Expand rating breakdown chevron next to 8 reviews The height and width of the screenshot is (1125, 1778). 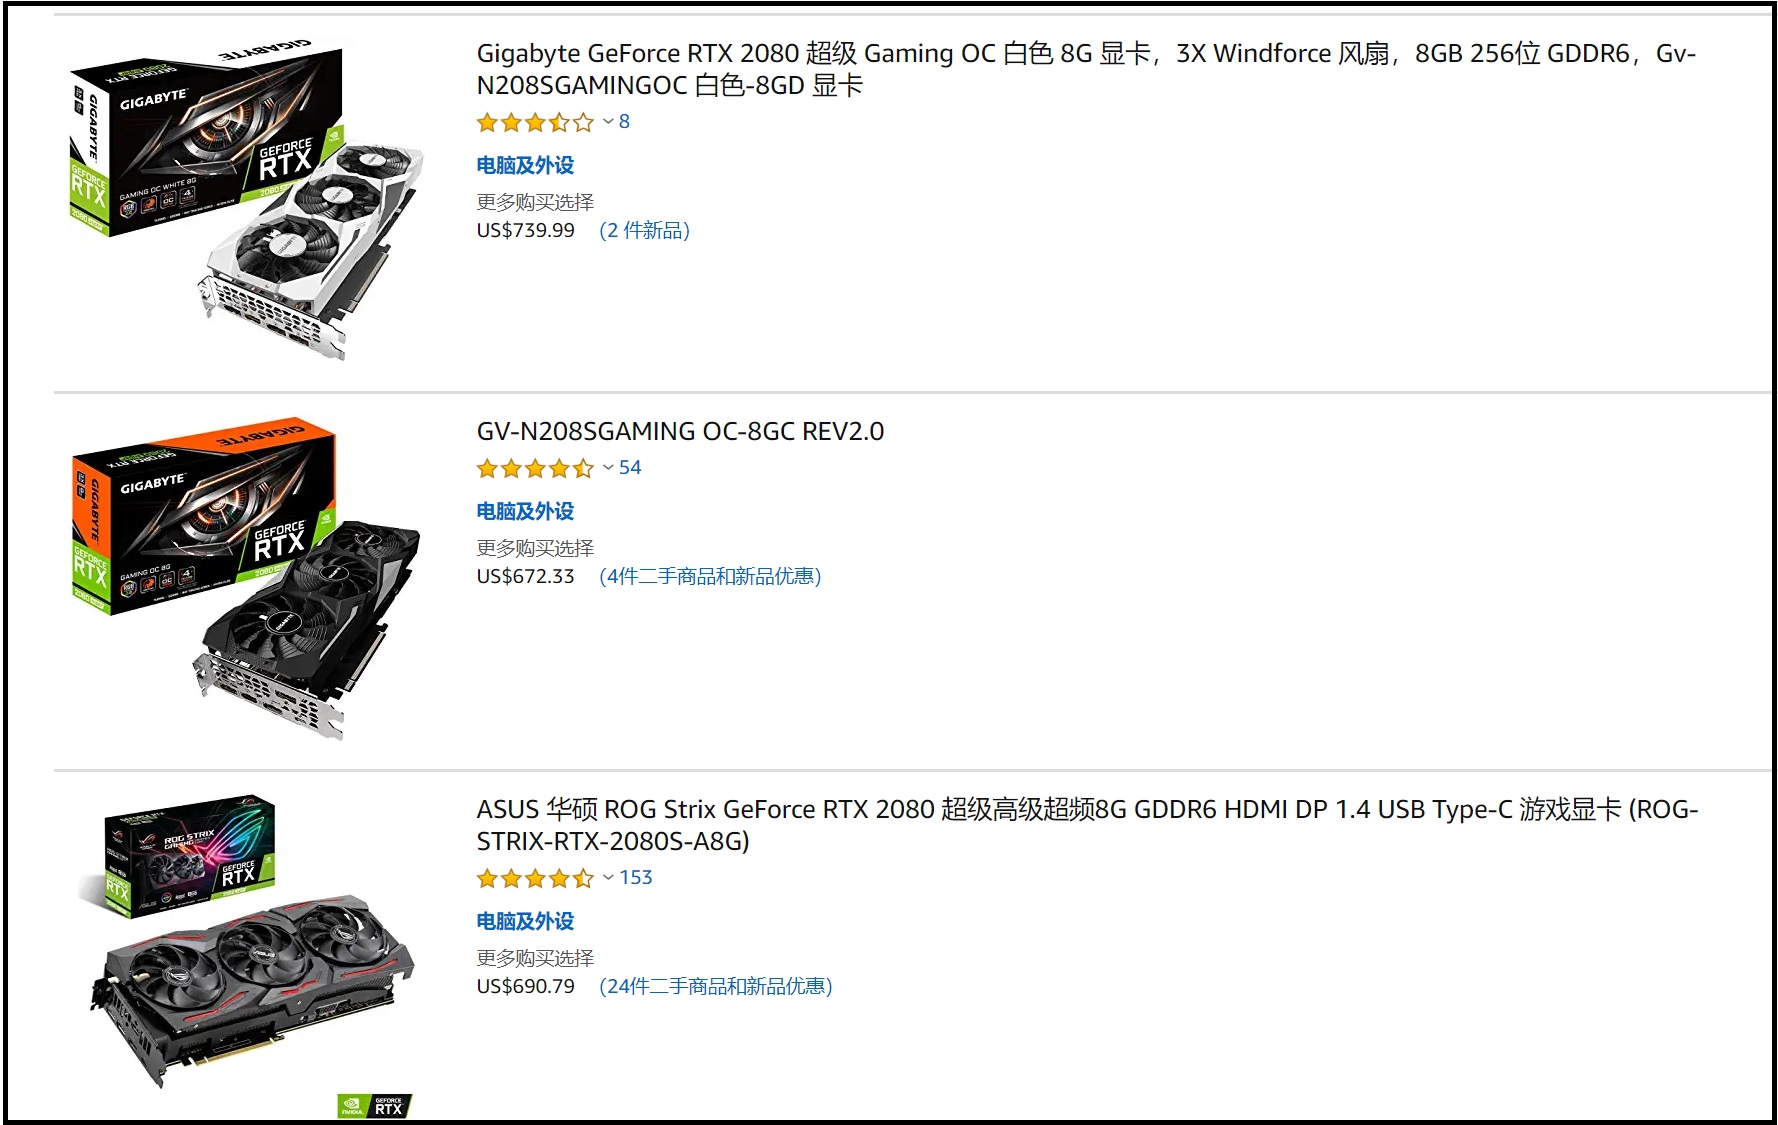click(x=608, y=122)
